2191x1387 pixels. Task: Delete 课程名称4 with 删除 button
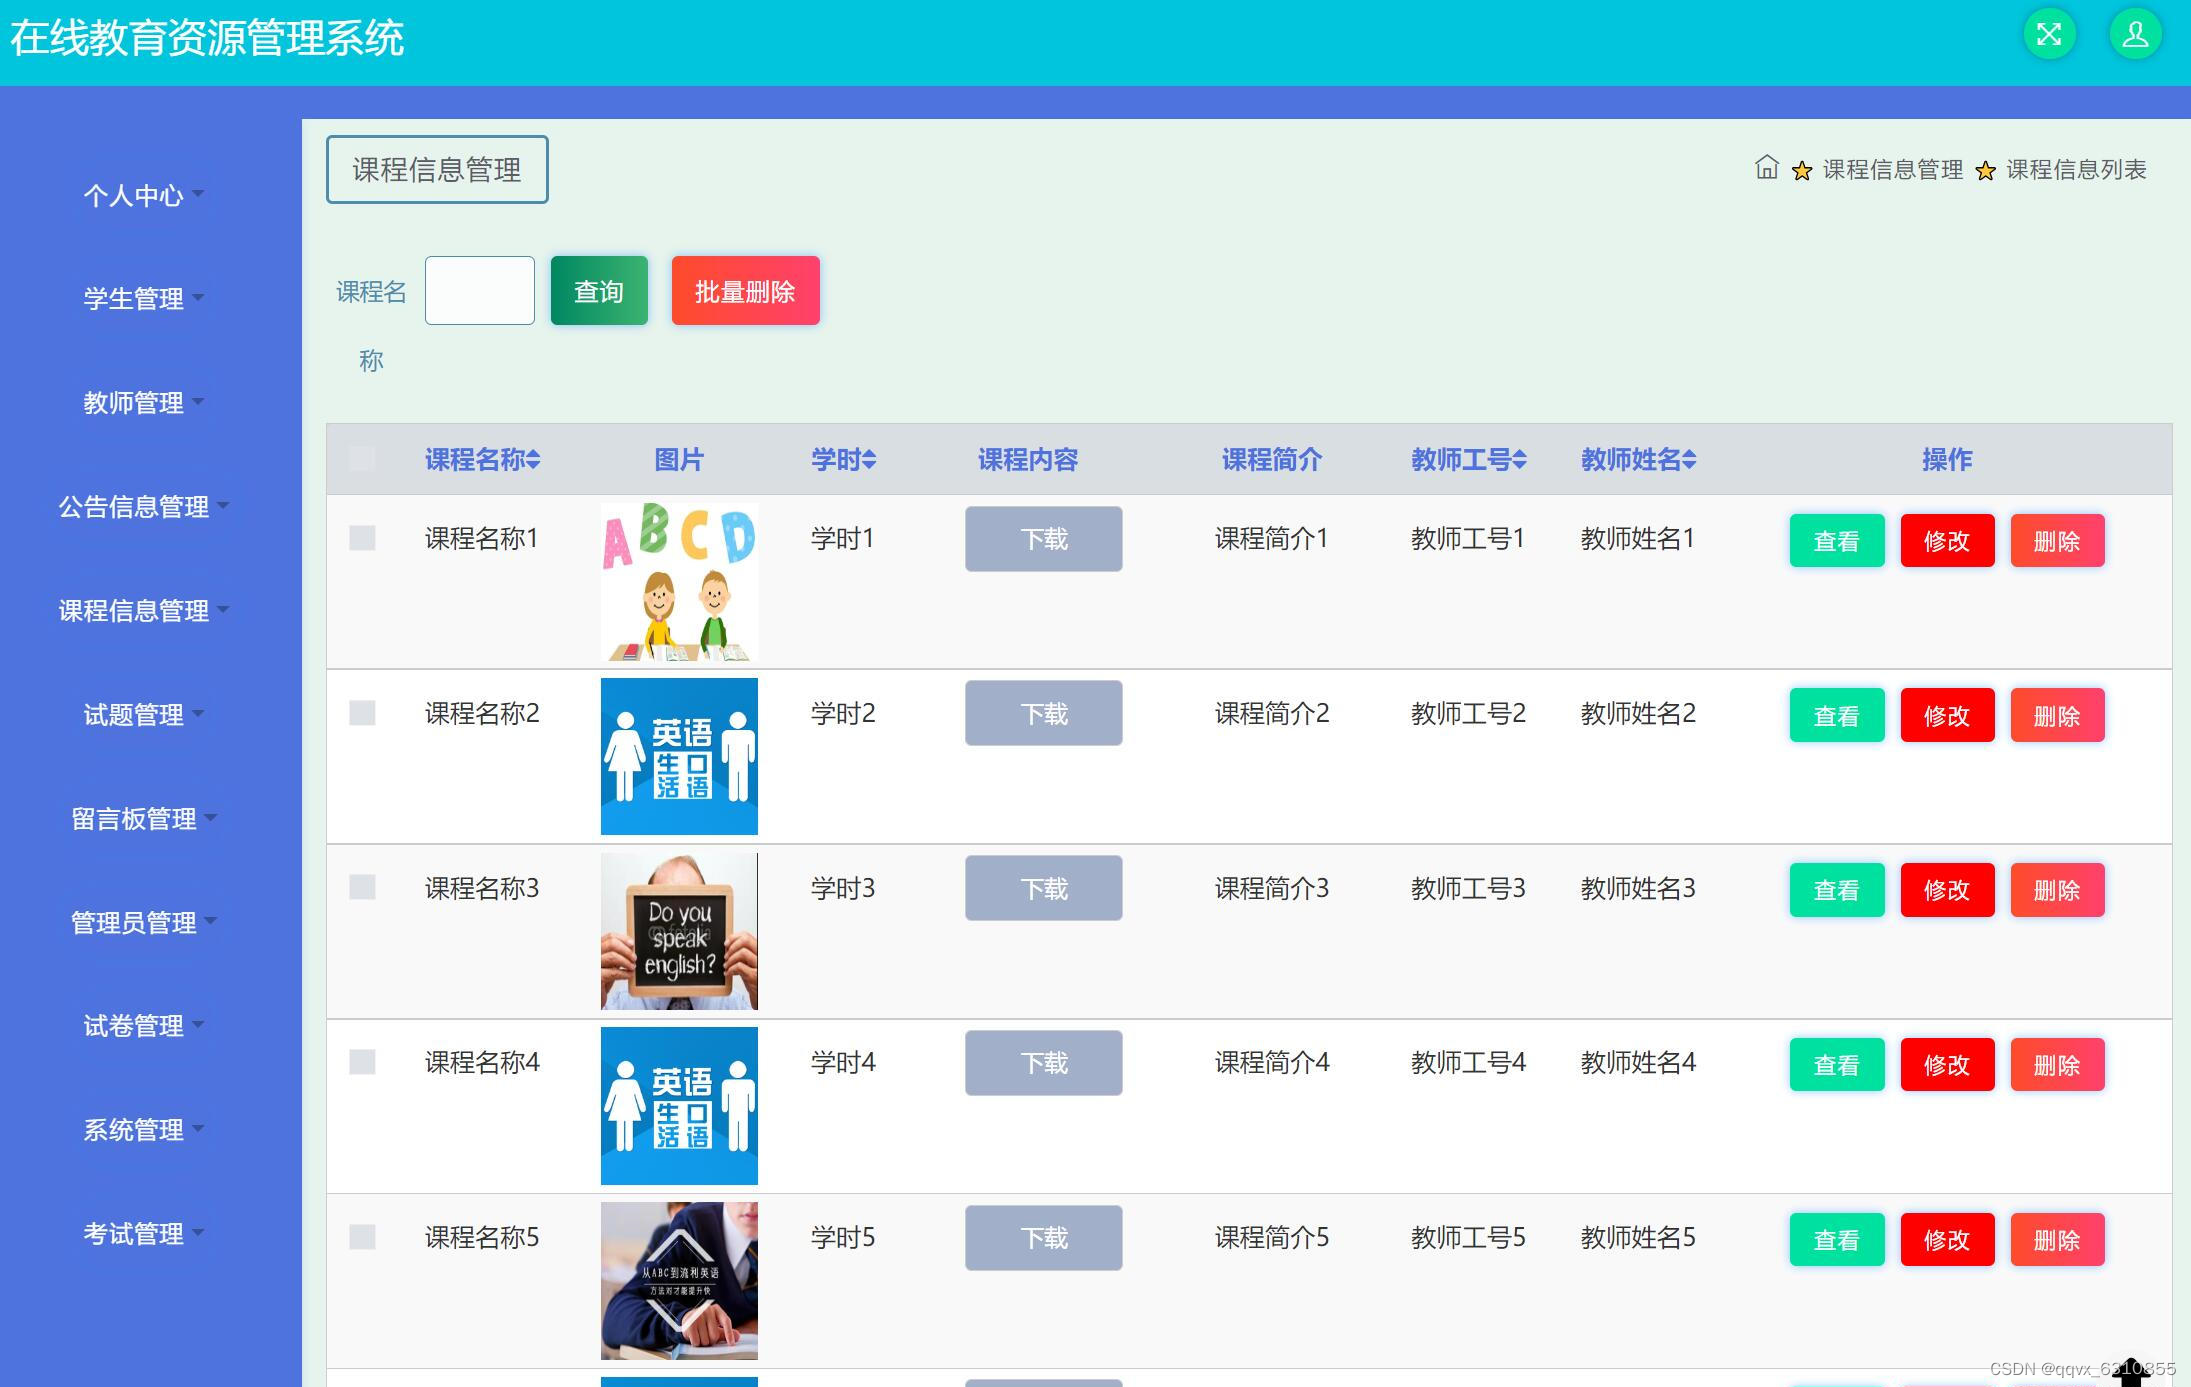coord(2057,1065)
